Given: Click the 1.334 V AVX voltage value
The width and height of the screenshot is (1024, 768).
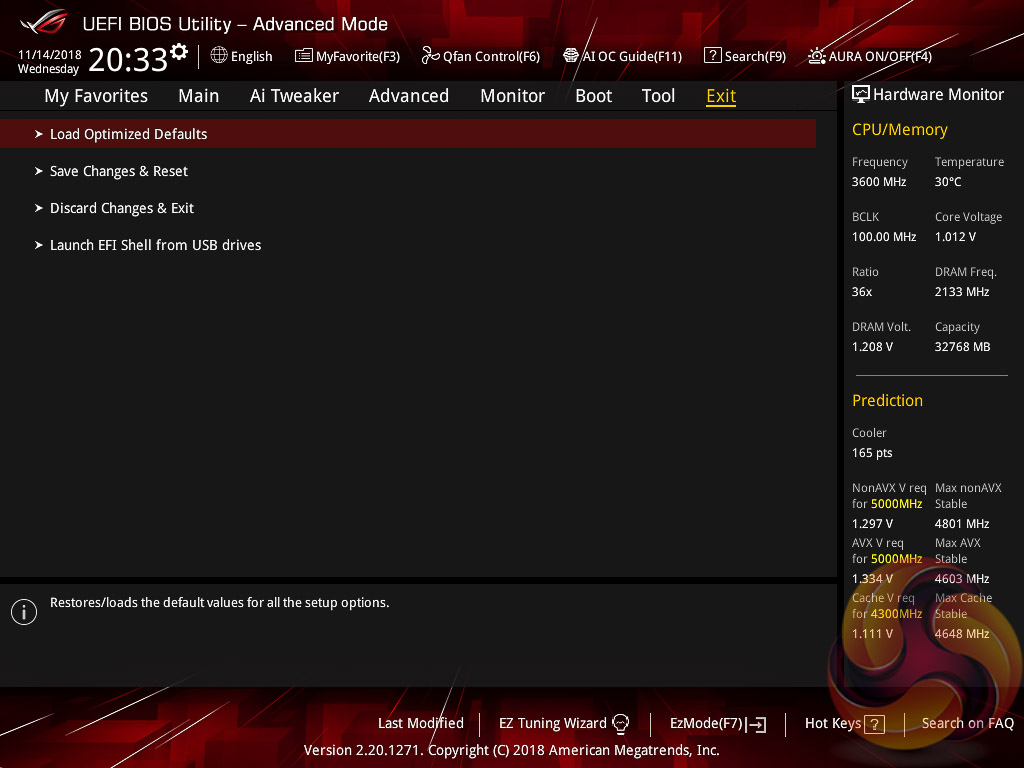Looking at the screenshot, I should click(872, 579).
